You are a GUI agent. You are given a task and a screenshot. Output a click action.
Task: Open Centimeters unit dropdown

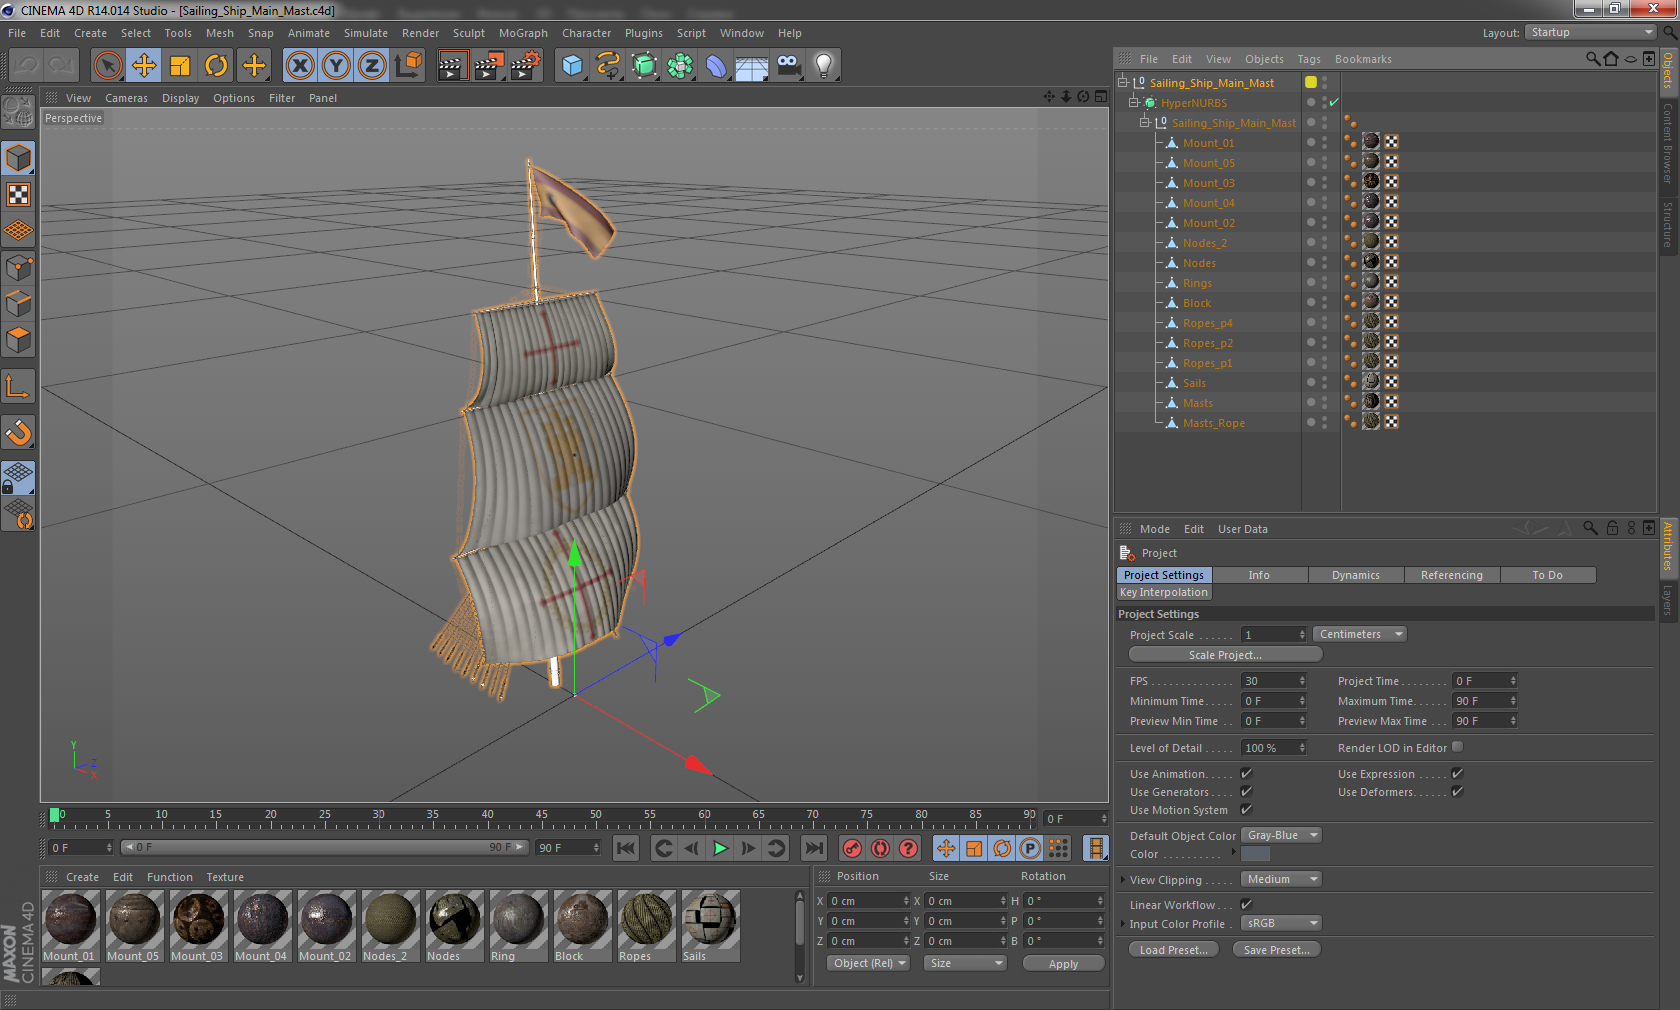coord(1360,634)
